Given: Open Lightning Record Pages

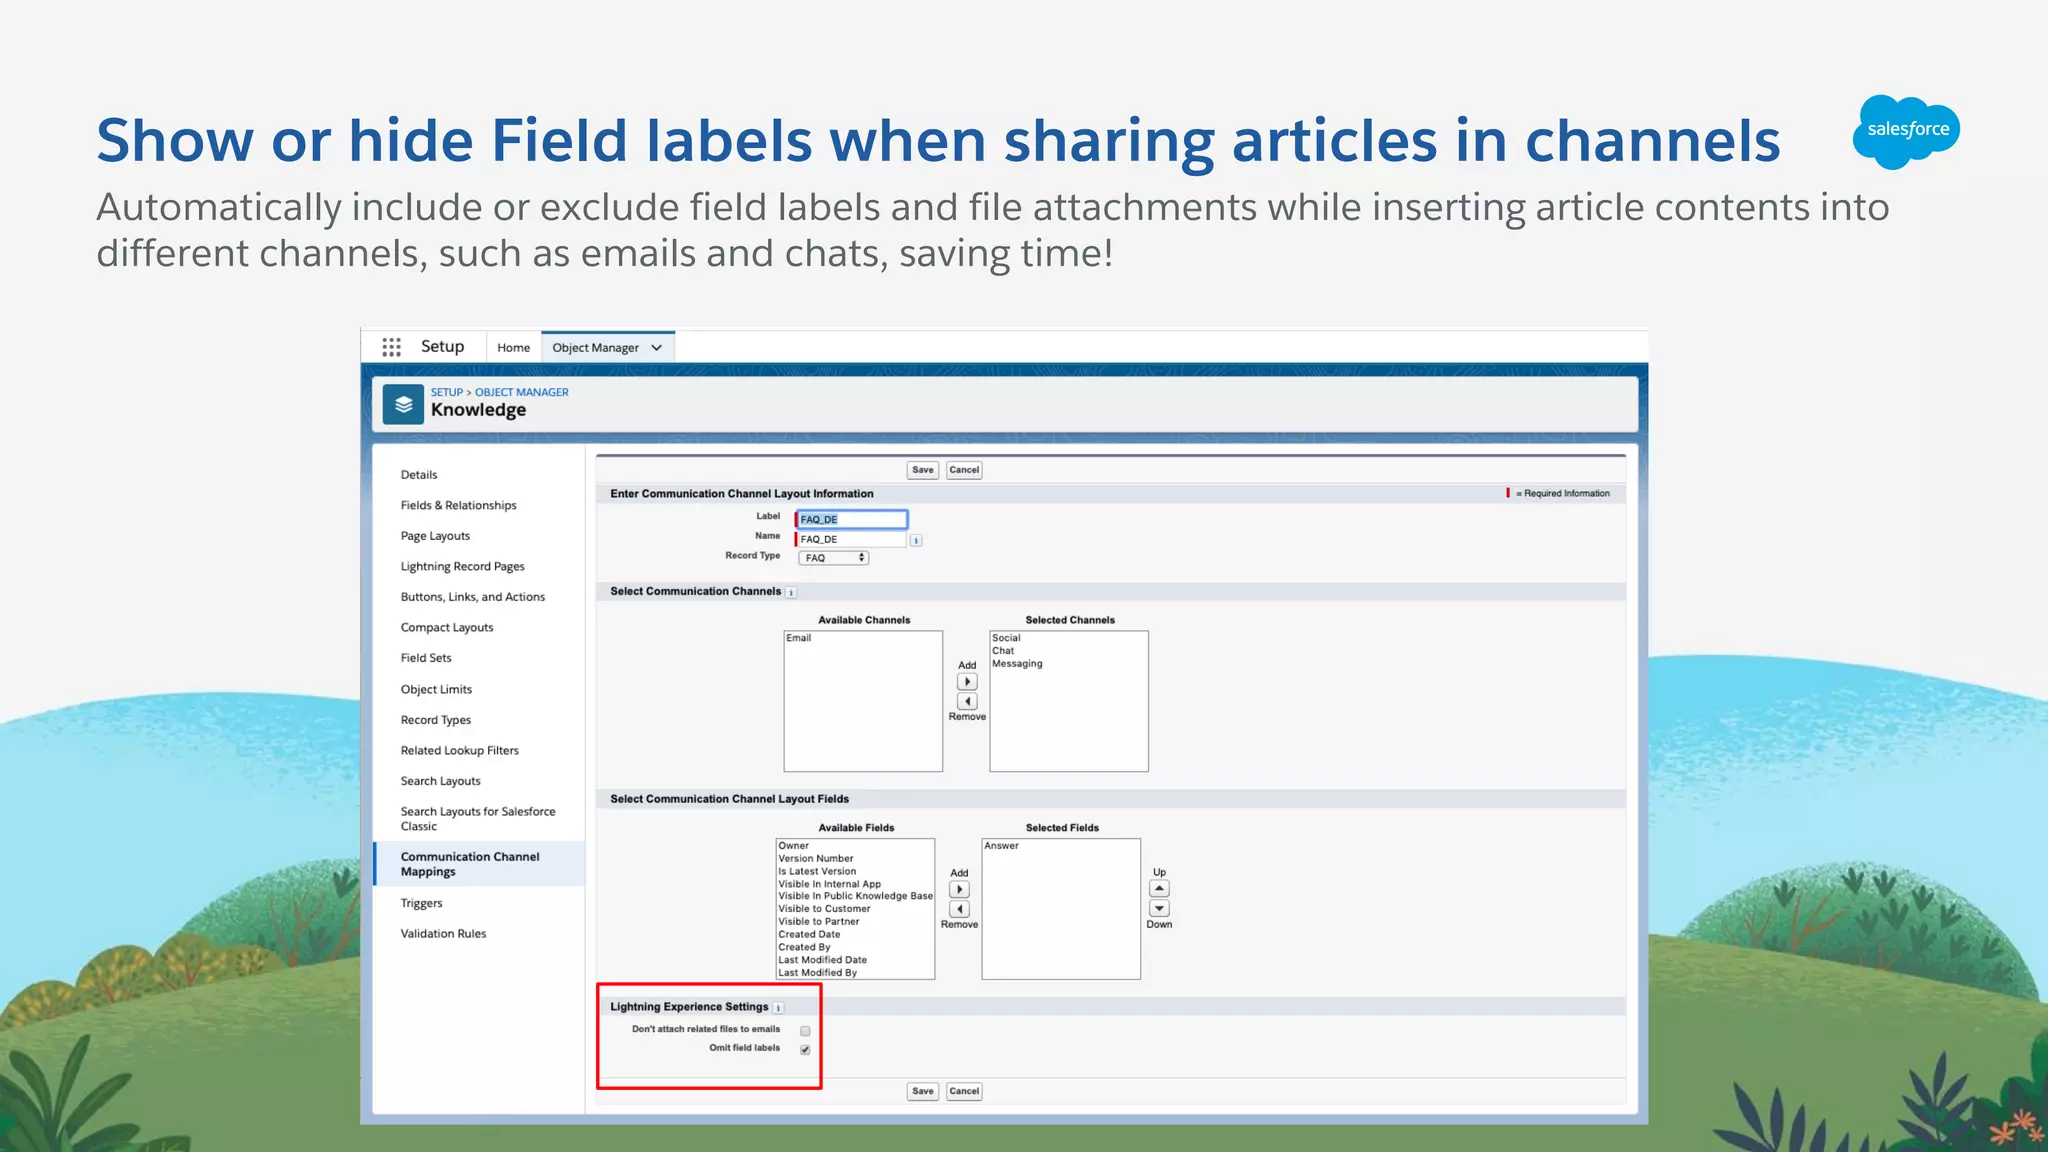Looking at the screenshot, I should click(463, 566).
